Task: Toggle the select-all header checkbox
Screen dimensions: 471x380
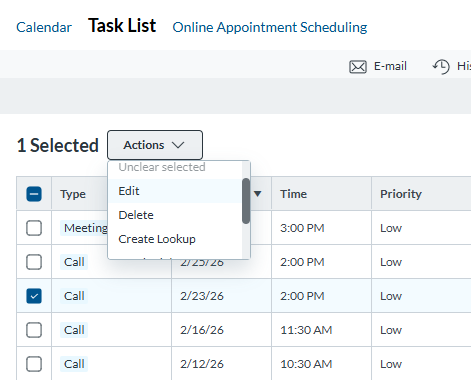Action: click(34, 194)
